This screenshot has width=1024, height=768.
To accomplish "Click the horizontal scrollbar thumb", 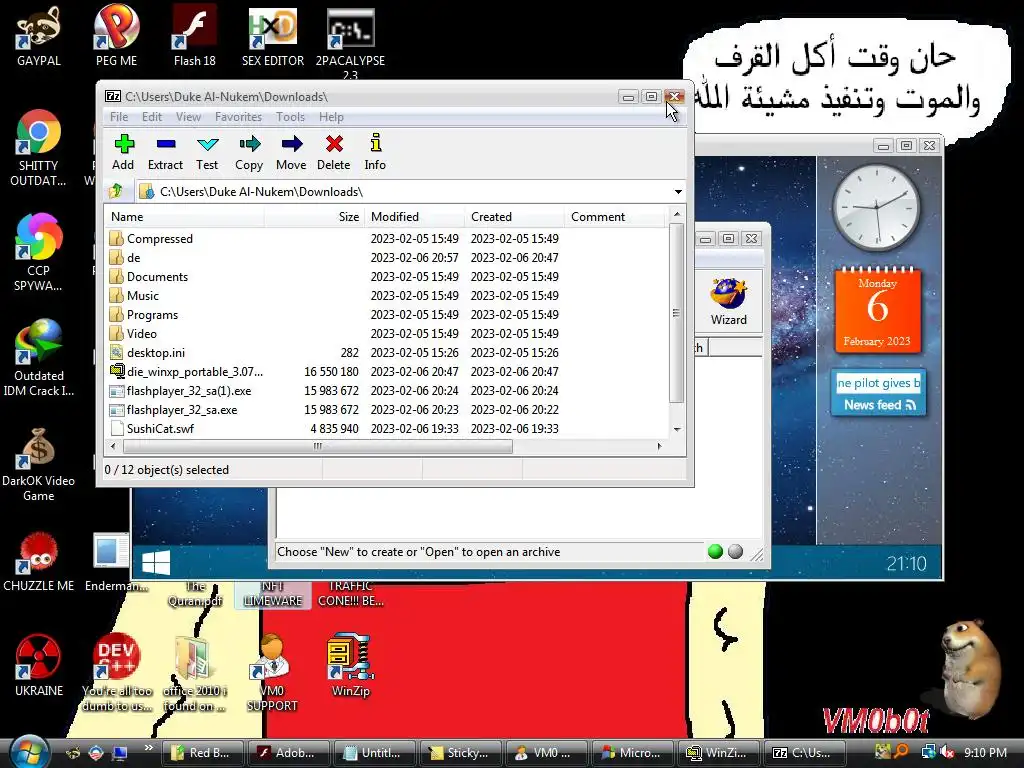I will [x=317, y=447].
